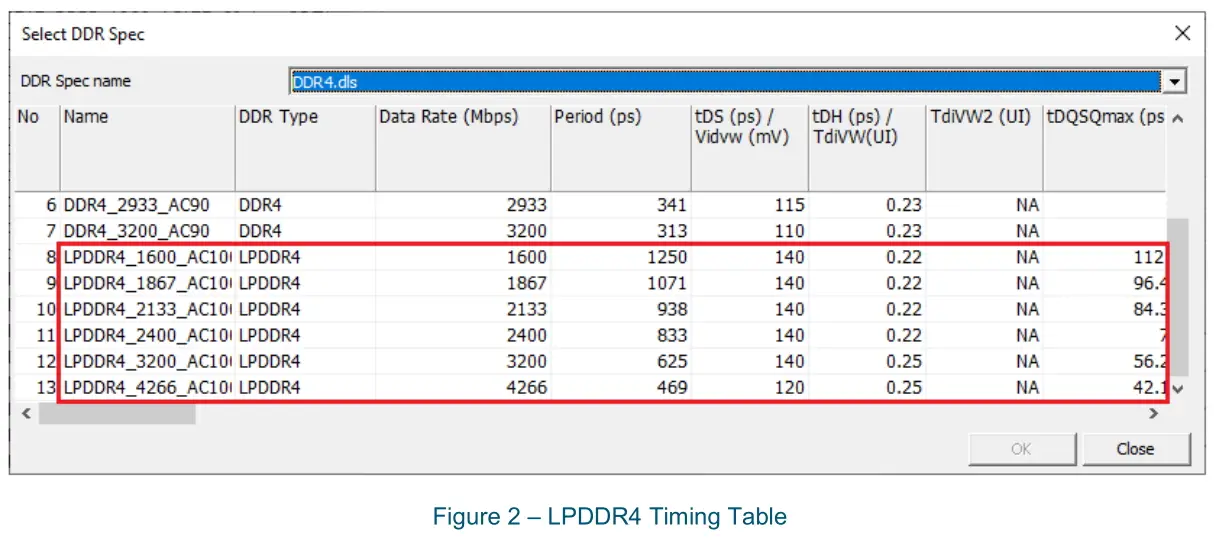1214x544 pixels.
Task: Click the DDR Type column header
Action: click(x=305, y=146)
